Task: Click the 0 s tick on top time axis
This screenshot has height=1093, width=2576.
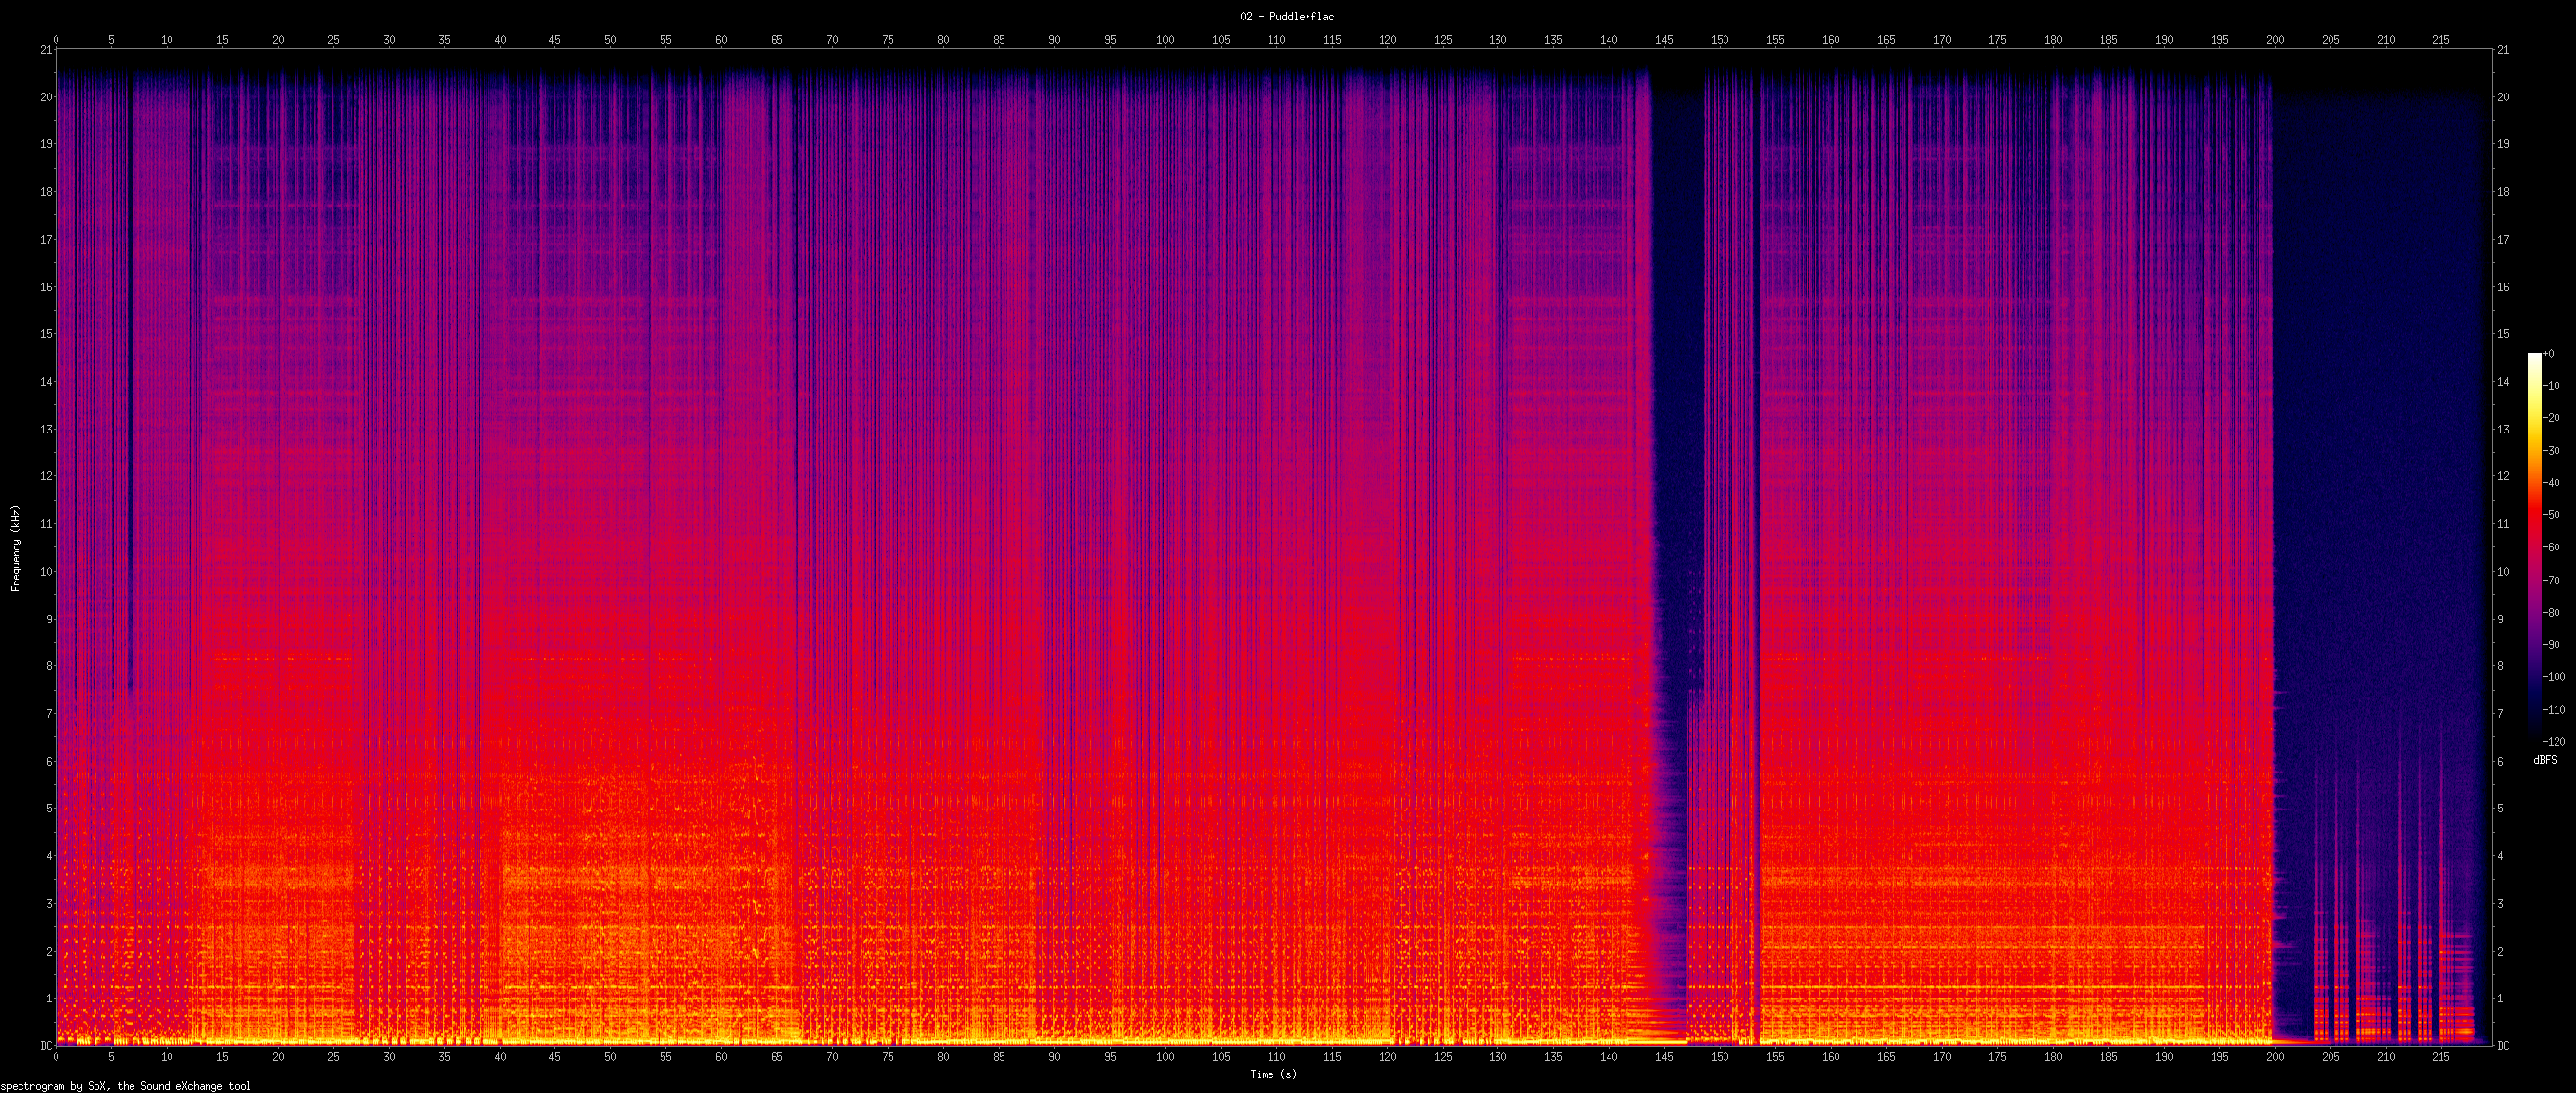Action: coord(56,40)
